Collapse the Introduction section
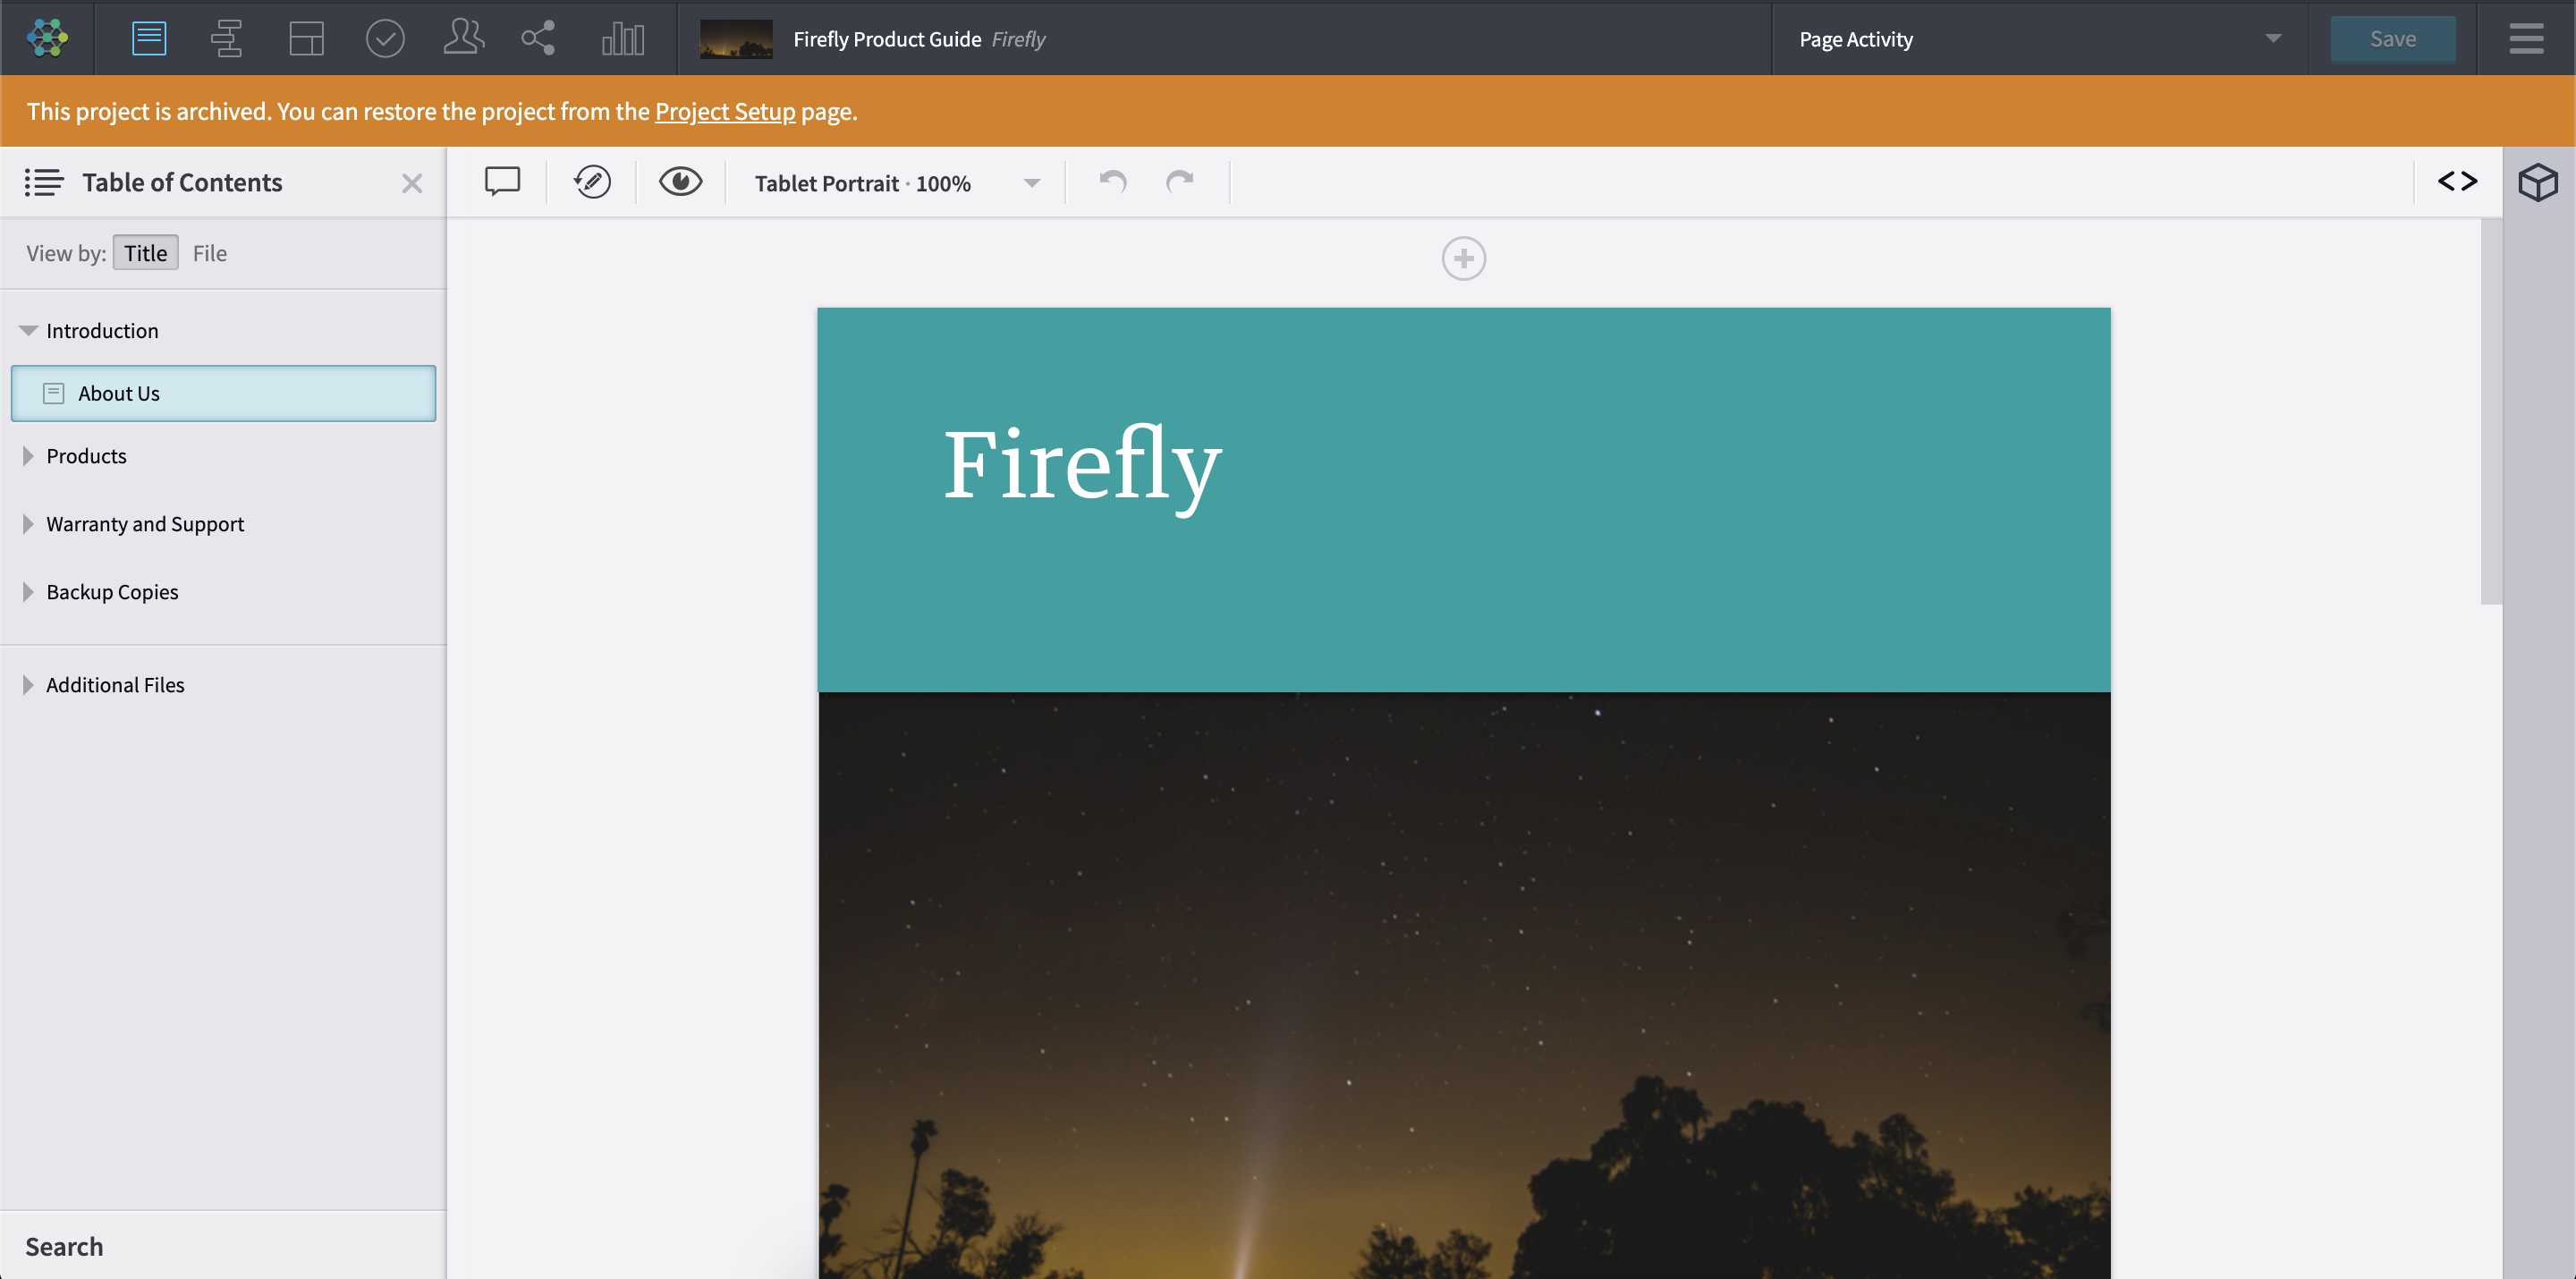2576x1279 pixels. pos(28,330)
